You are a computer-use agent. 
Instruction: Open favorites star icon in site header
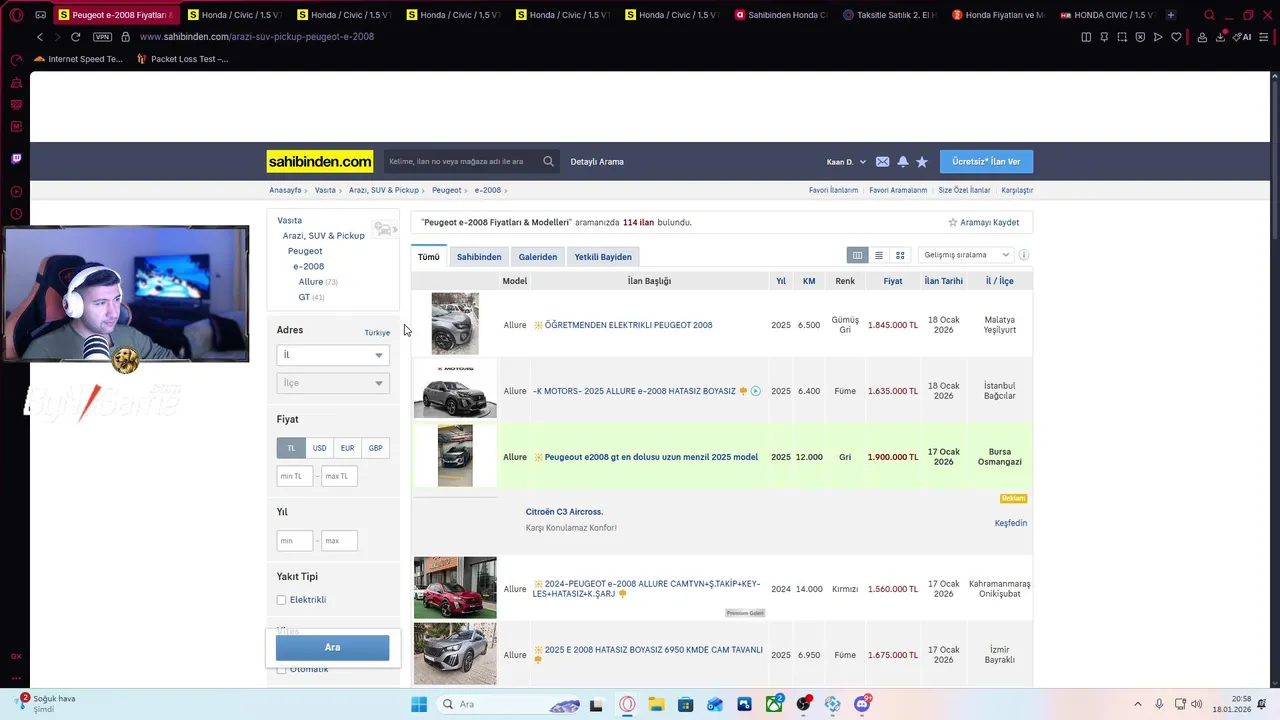tap(922, 162)
